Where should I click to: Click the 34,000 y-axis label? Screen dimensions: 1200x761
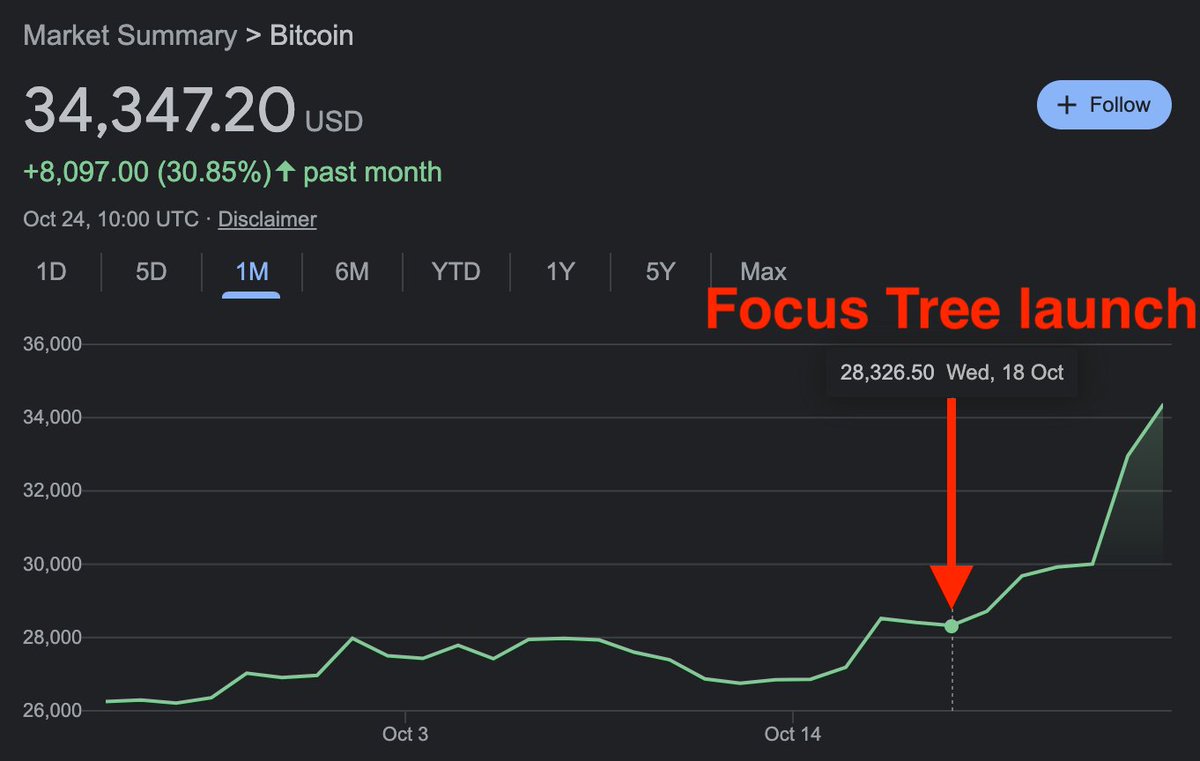(51, 417)
